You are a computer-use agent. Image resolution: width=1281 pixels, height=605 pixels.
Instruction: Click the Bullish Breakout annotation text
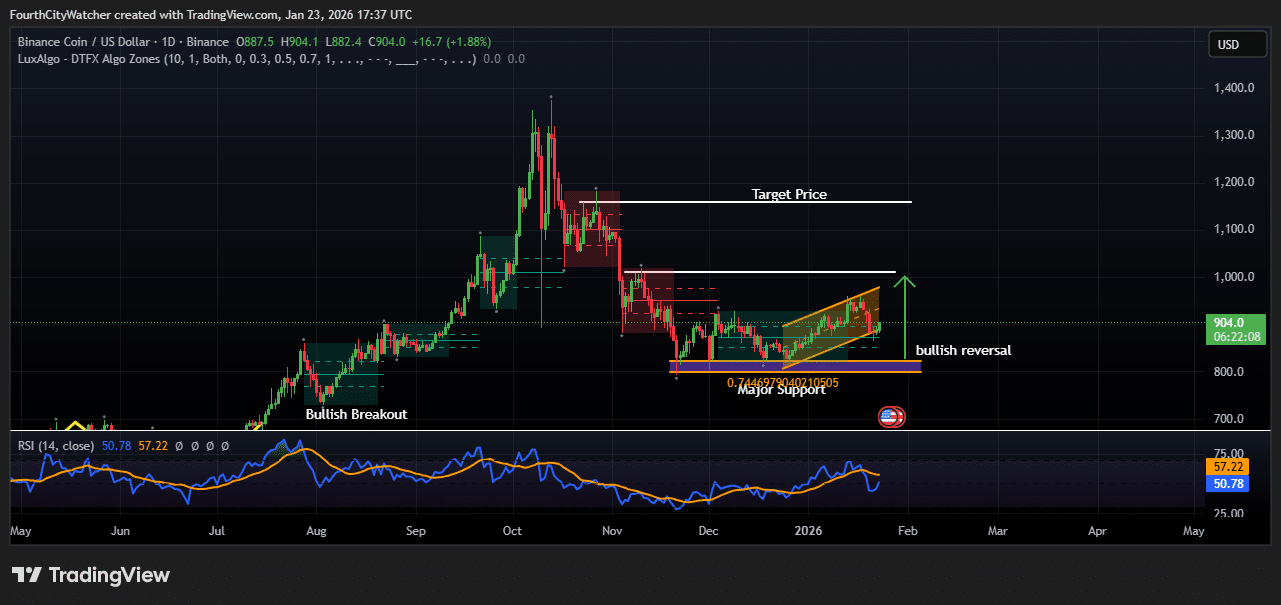coord(356,414)
